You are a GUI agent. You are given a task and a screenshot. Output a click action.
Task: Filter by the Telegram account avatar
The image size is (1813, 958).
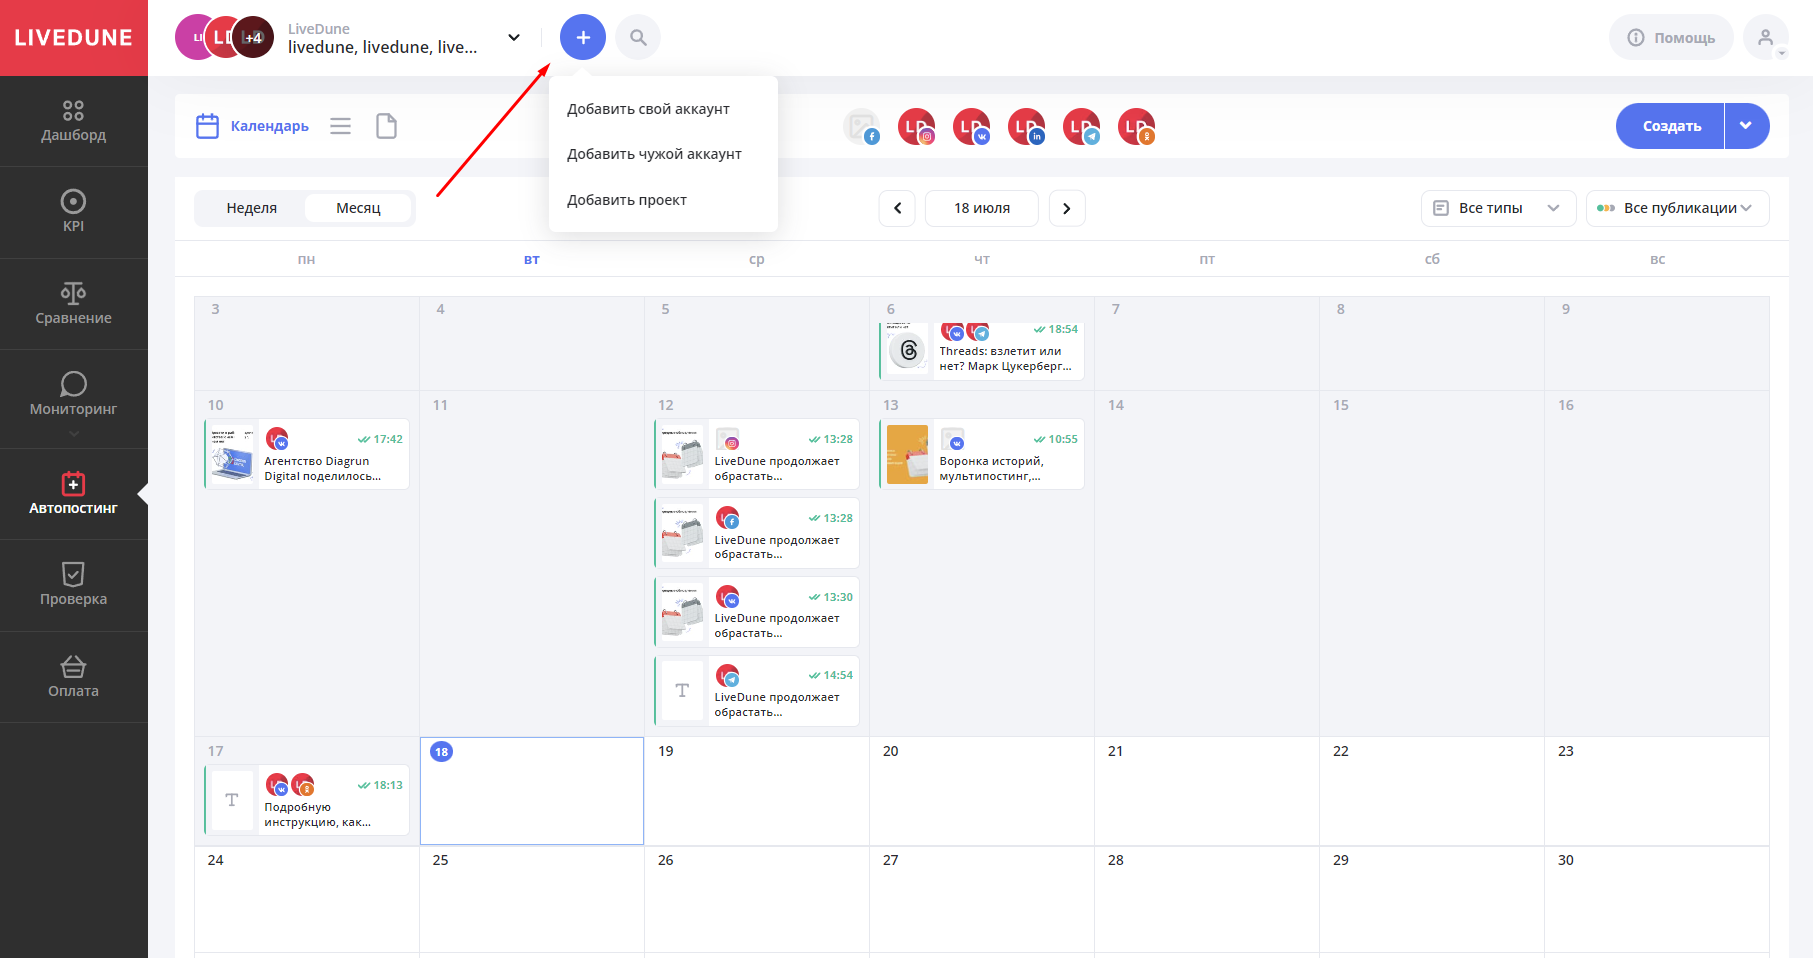click(1081, 127)
